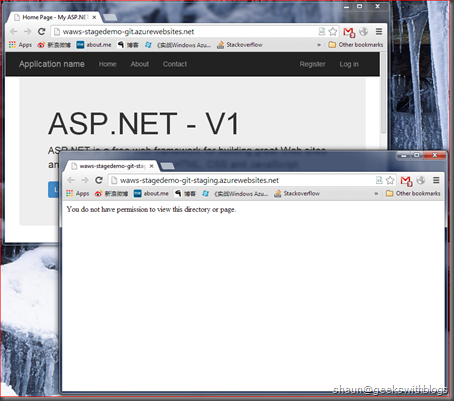The image size is (454, 401).
Task: Open Other bookmarks folder in front window
Action: point(413,193)
